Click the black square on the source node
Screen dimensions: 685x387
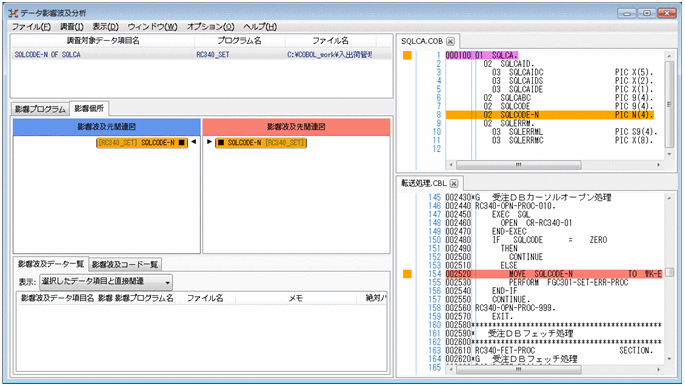click(182, 143)
